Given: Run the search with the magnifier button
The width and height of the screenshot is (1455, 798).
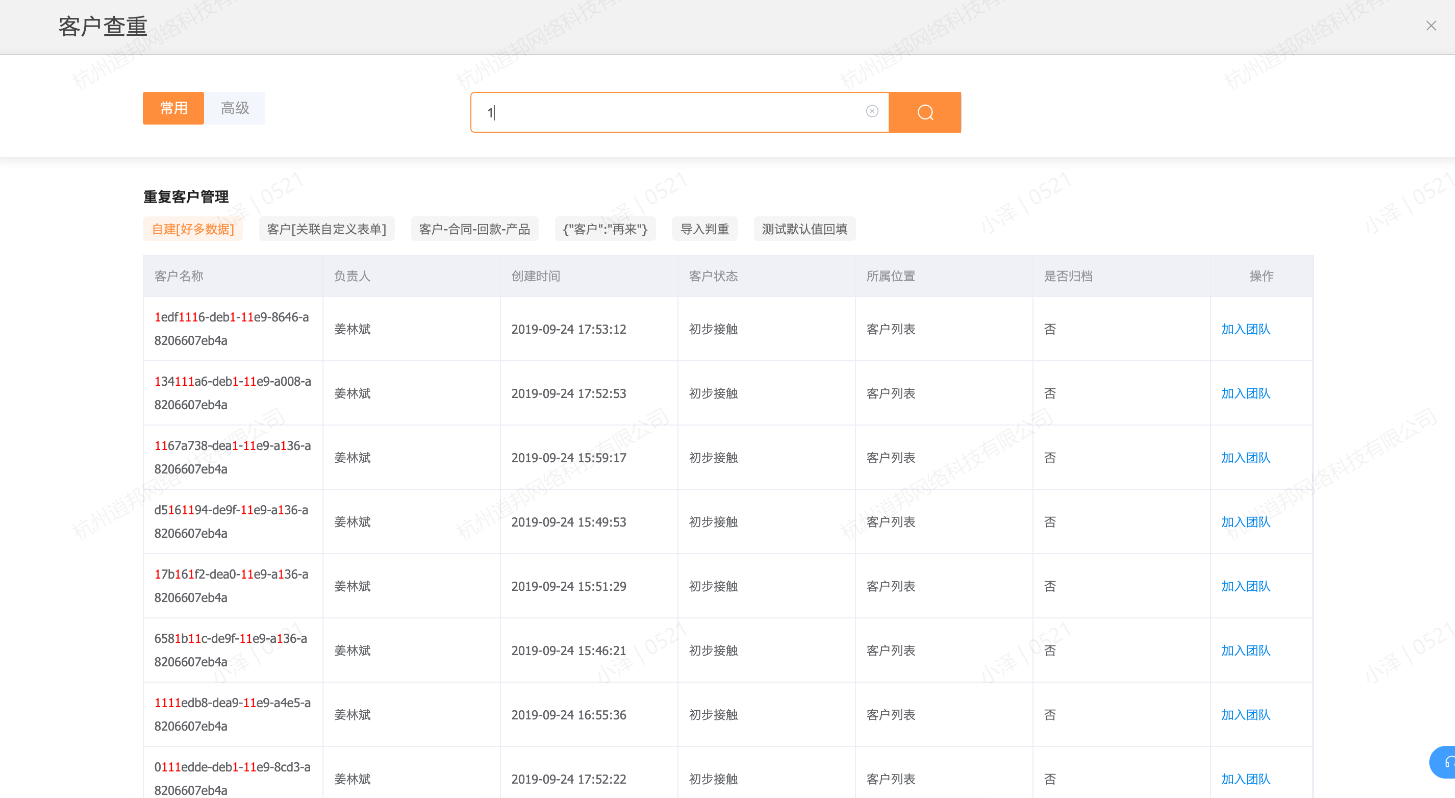Looking at the screenshot, I should pyautogui.click(x=925, y=112).
